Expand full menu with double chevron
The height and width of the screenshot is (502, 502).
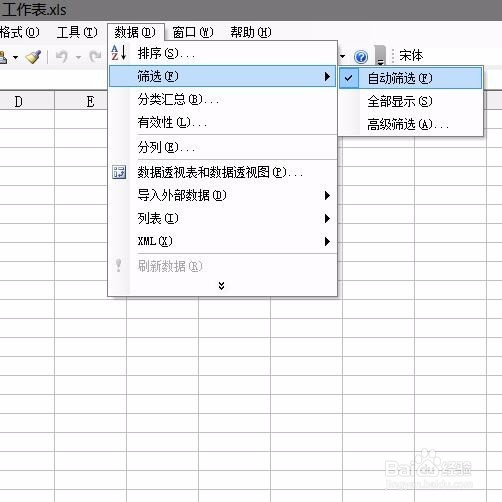221,286
